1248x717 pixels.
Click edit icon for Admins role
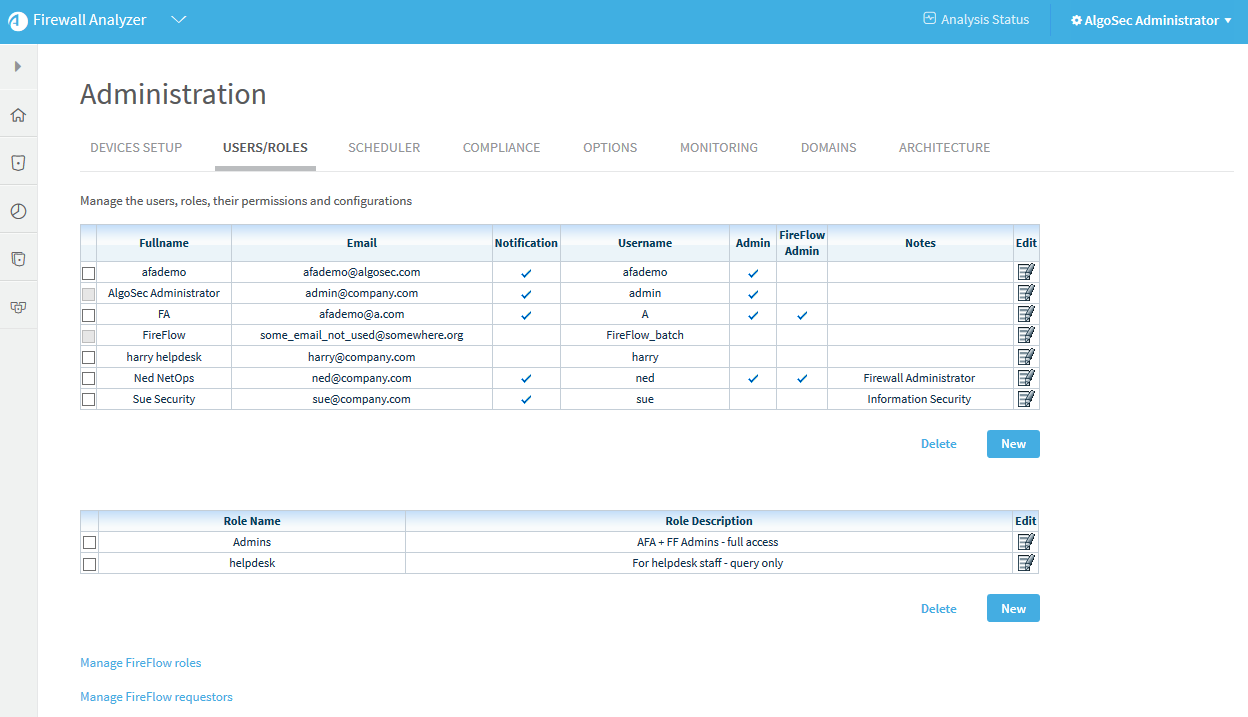(1025, 542)
